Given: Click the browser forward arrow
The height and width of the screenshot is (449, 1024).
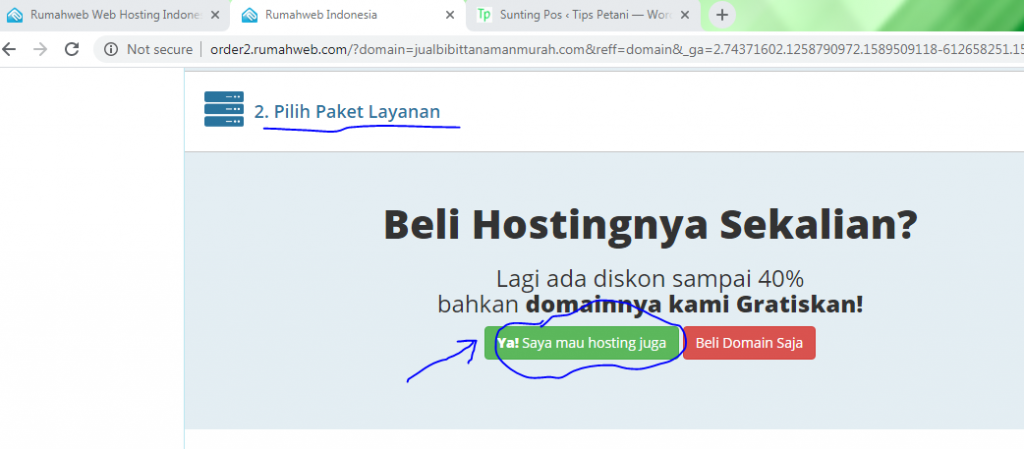Looking at the screenshot, I should click(40, 49).
